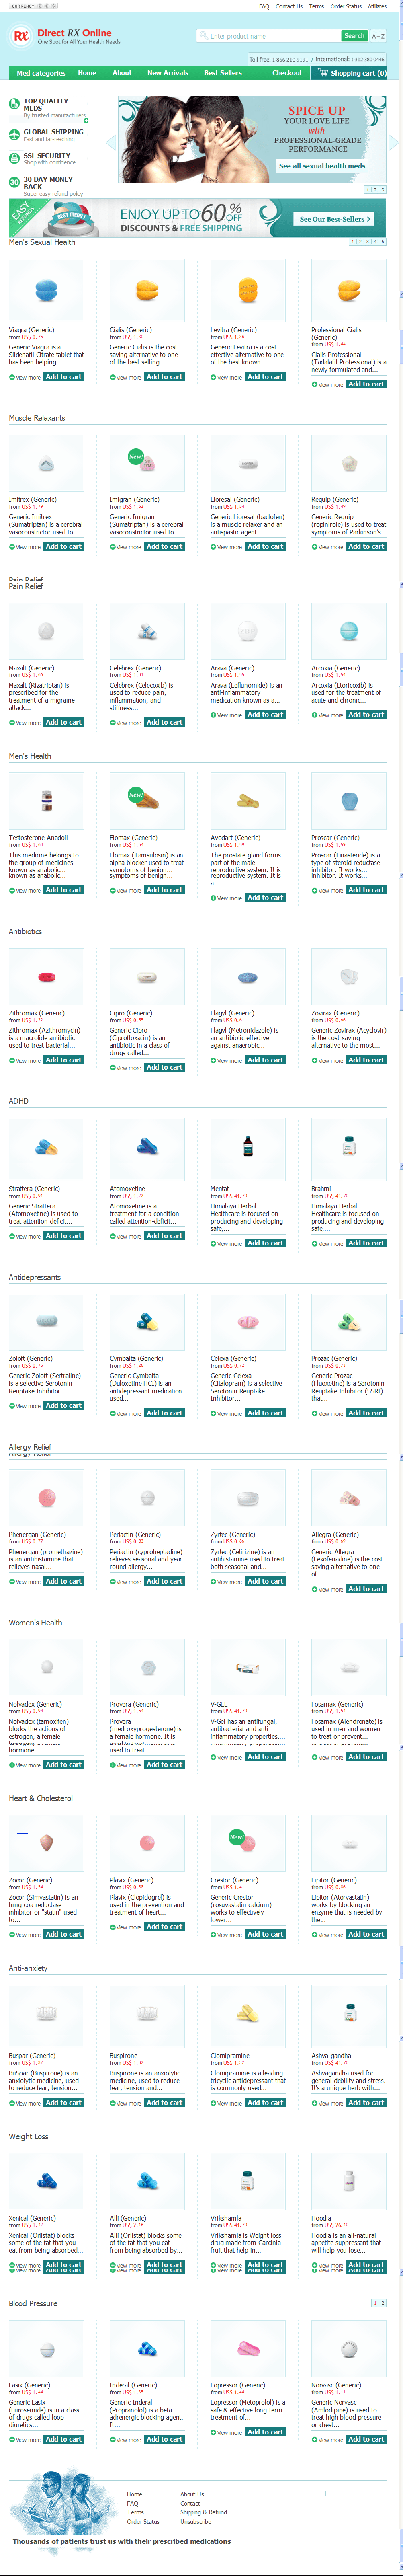Open Affiliates link in top bar
The width and height of the screenshot is (403, 2576).
tap(377, 6)
